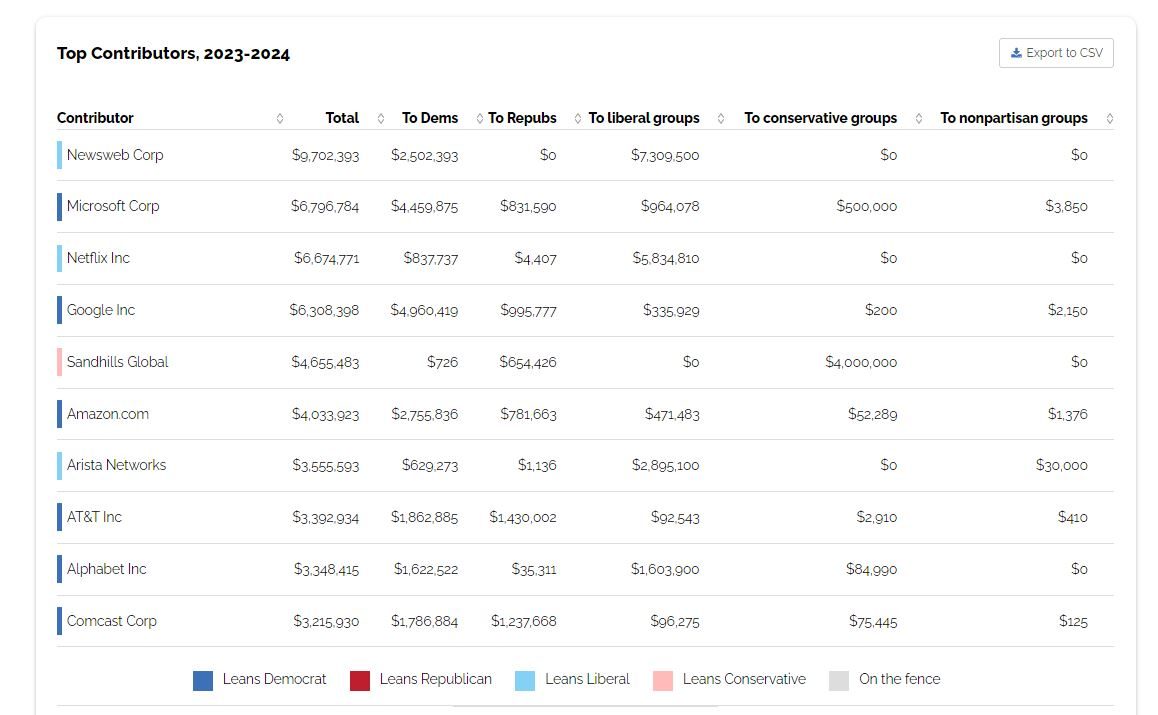This screenshot has height=715, width=1158.
Task: Sort by To liberal groups arrows icon
Action: (578, 119)
